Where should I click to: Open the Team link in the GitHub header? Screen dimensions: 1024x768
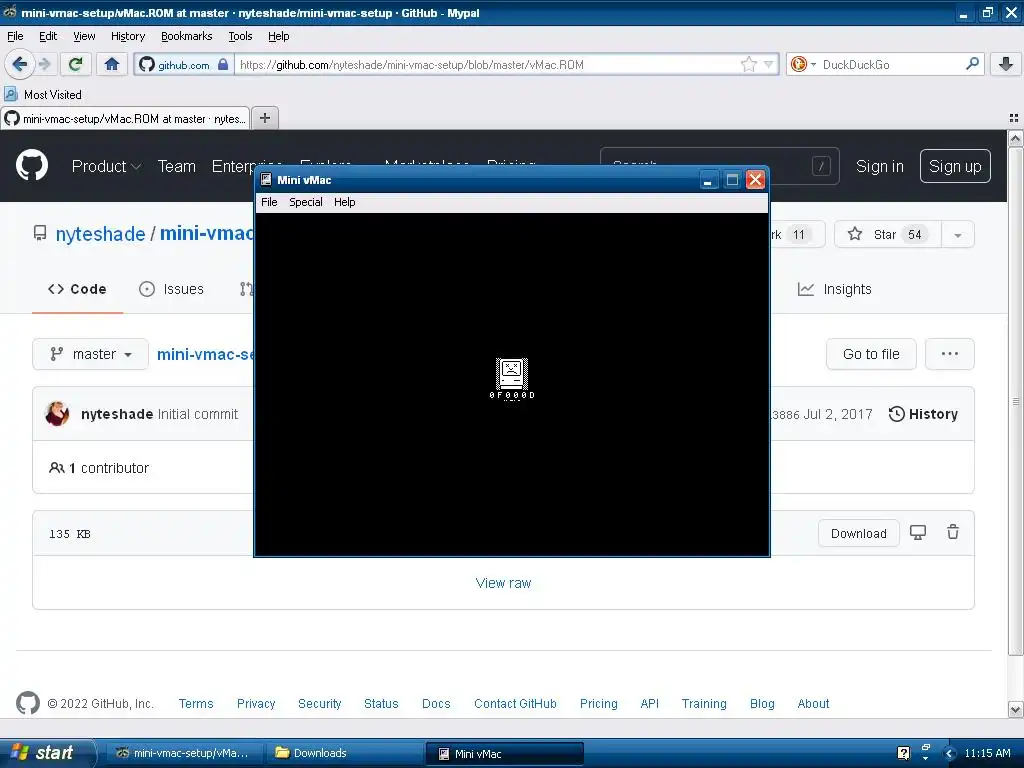point(176,167)
